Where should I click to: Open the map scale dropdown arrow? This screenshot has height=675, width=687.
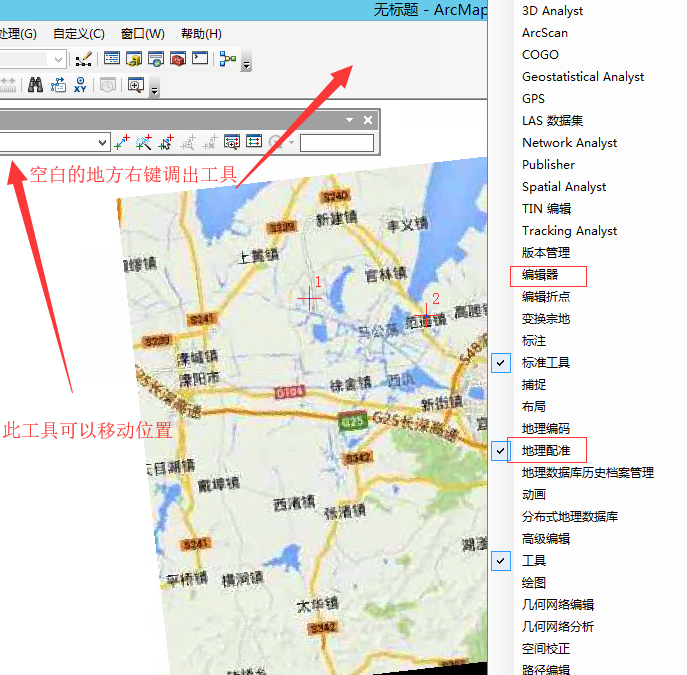pyautogui.click(x=58, y=59)
